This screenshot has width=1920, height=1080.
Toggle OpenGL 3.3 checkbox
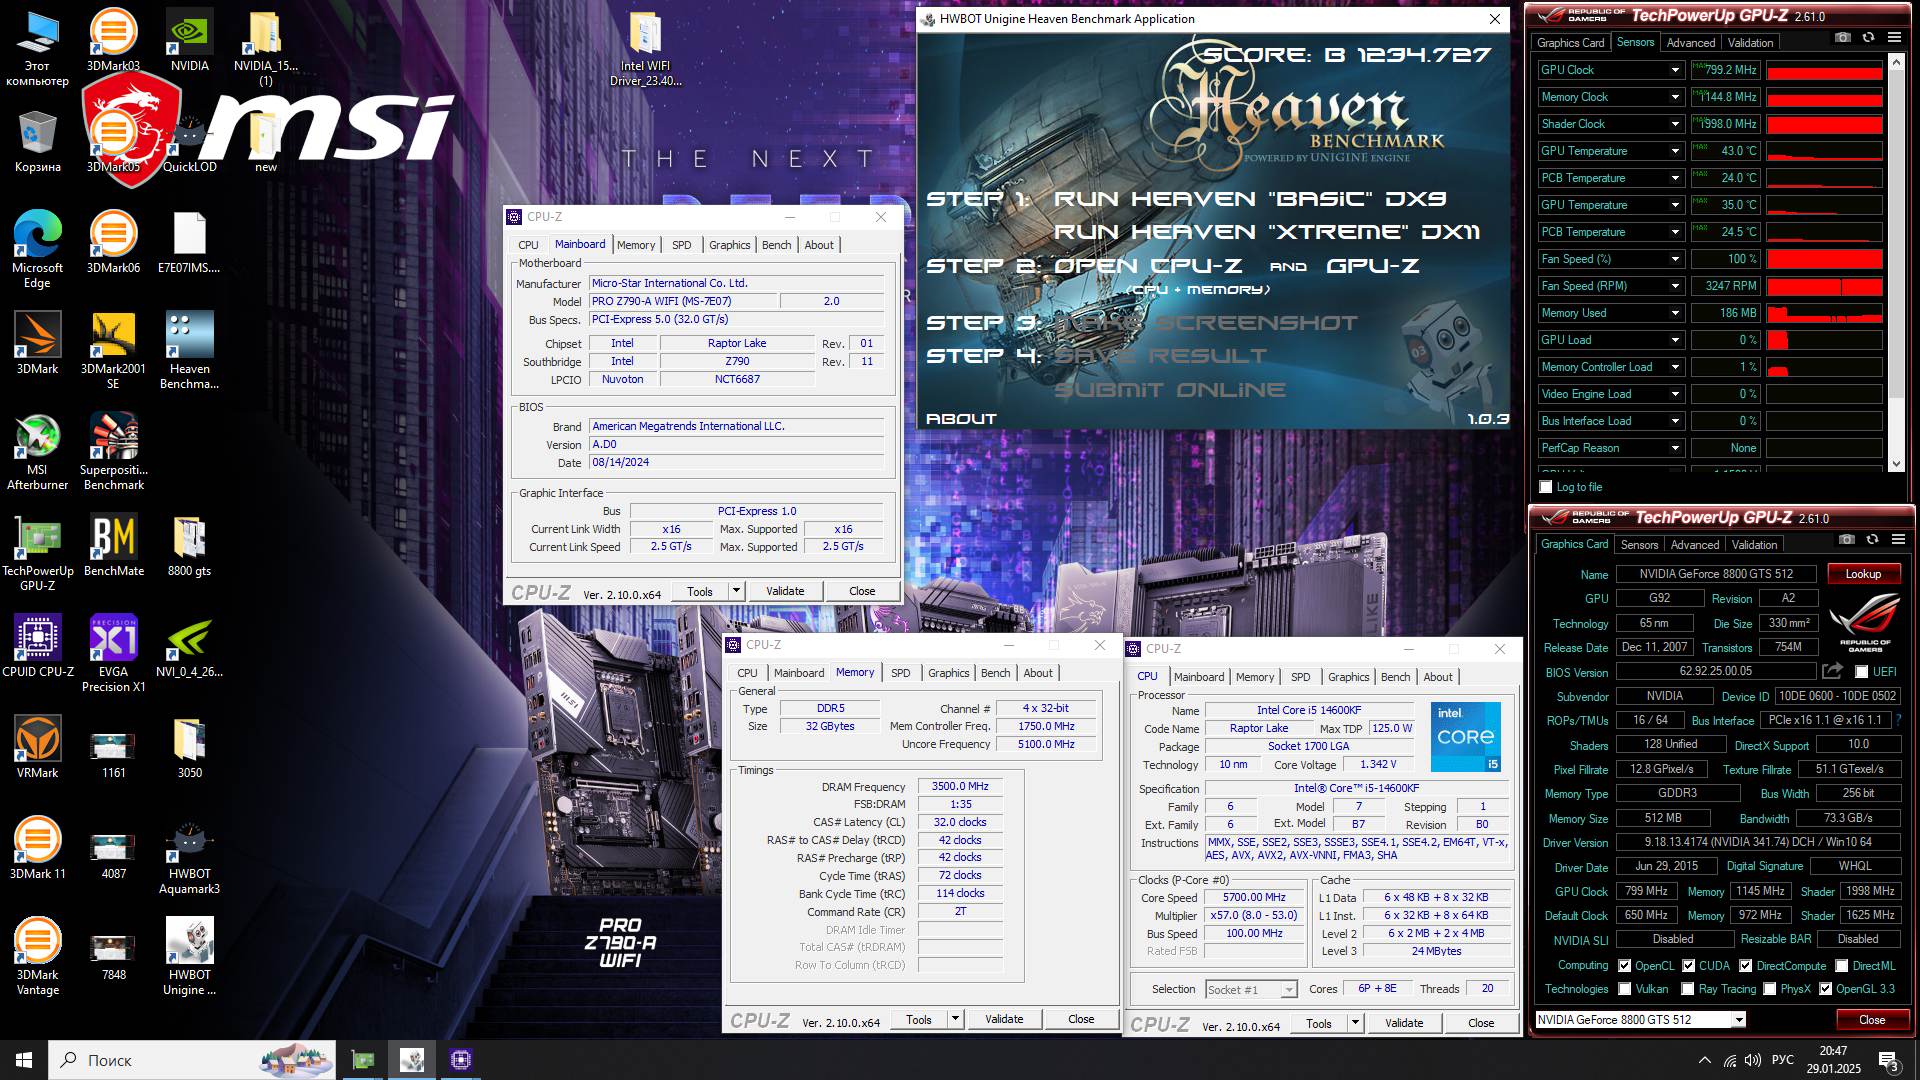click(1826, 989)
